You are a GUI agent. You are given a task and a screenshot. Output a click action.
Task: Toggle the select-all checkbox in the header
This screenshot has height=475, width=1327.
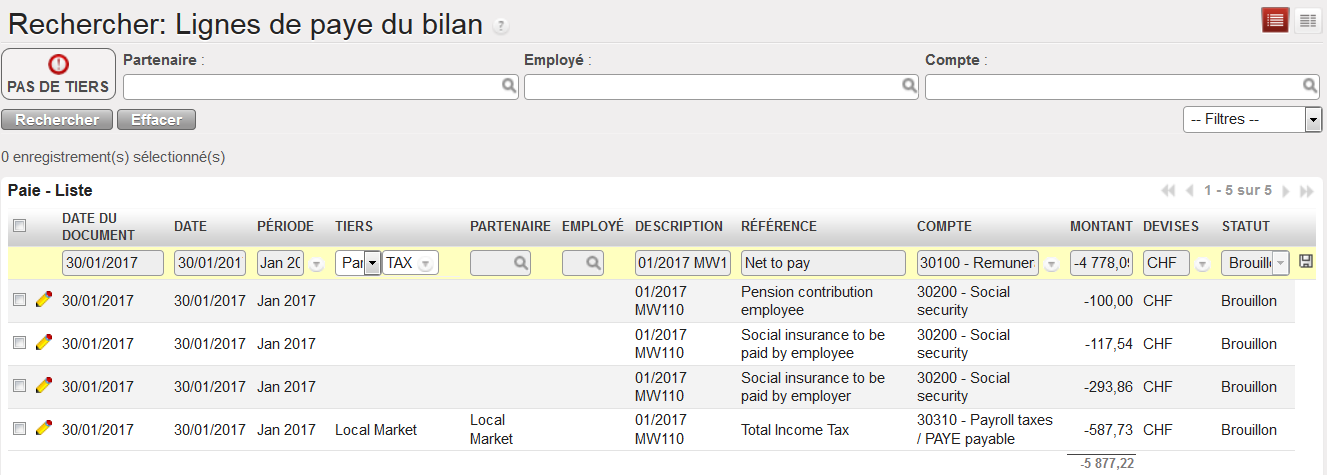pos(19,226)
